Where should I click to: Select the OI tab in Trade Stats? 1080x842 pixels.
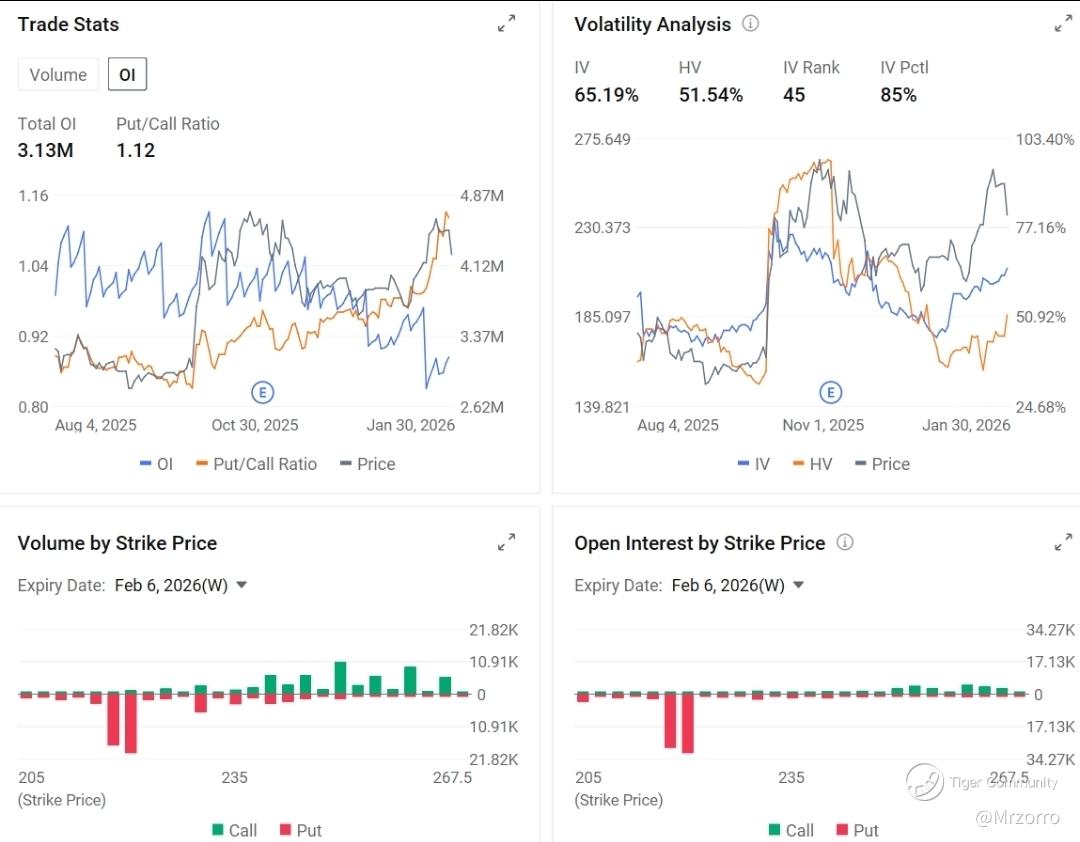[x=127, y=75]
